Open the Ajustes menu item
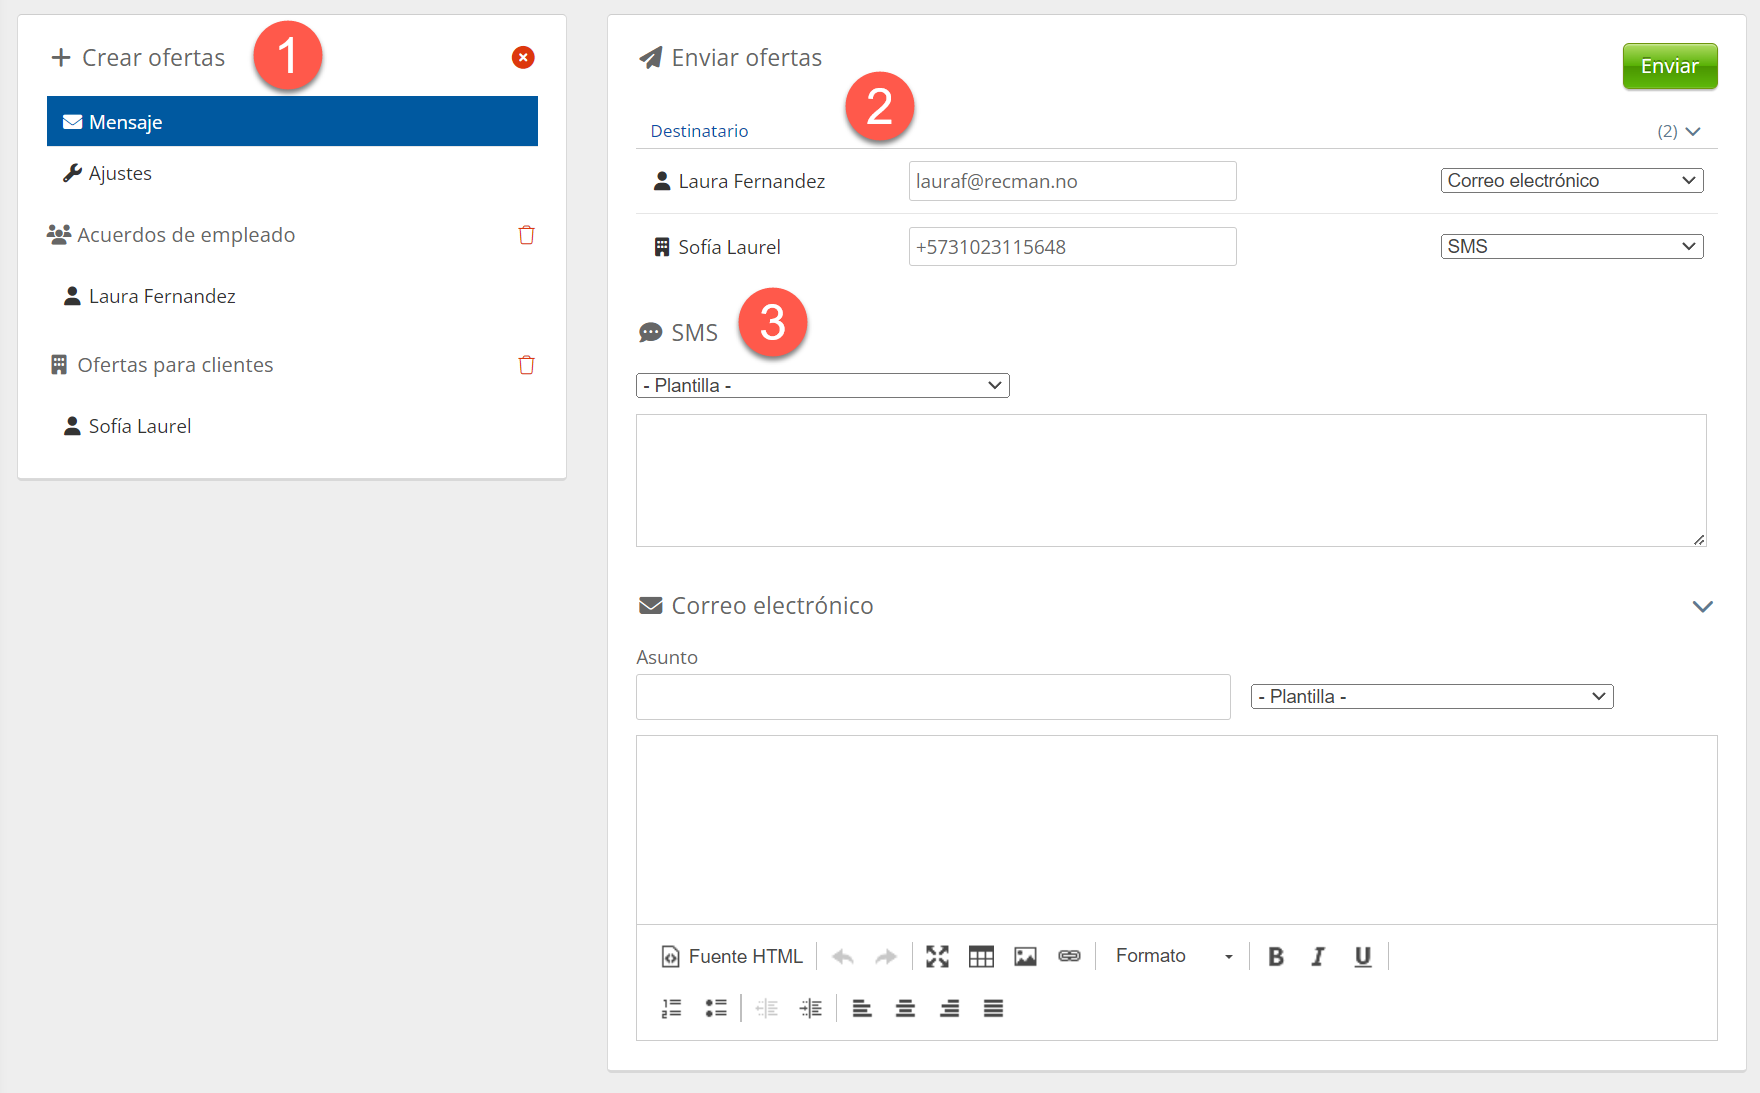The height and width of the screenshot is (1093, 1760). [x=120, y=174]
